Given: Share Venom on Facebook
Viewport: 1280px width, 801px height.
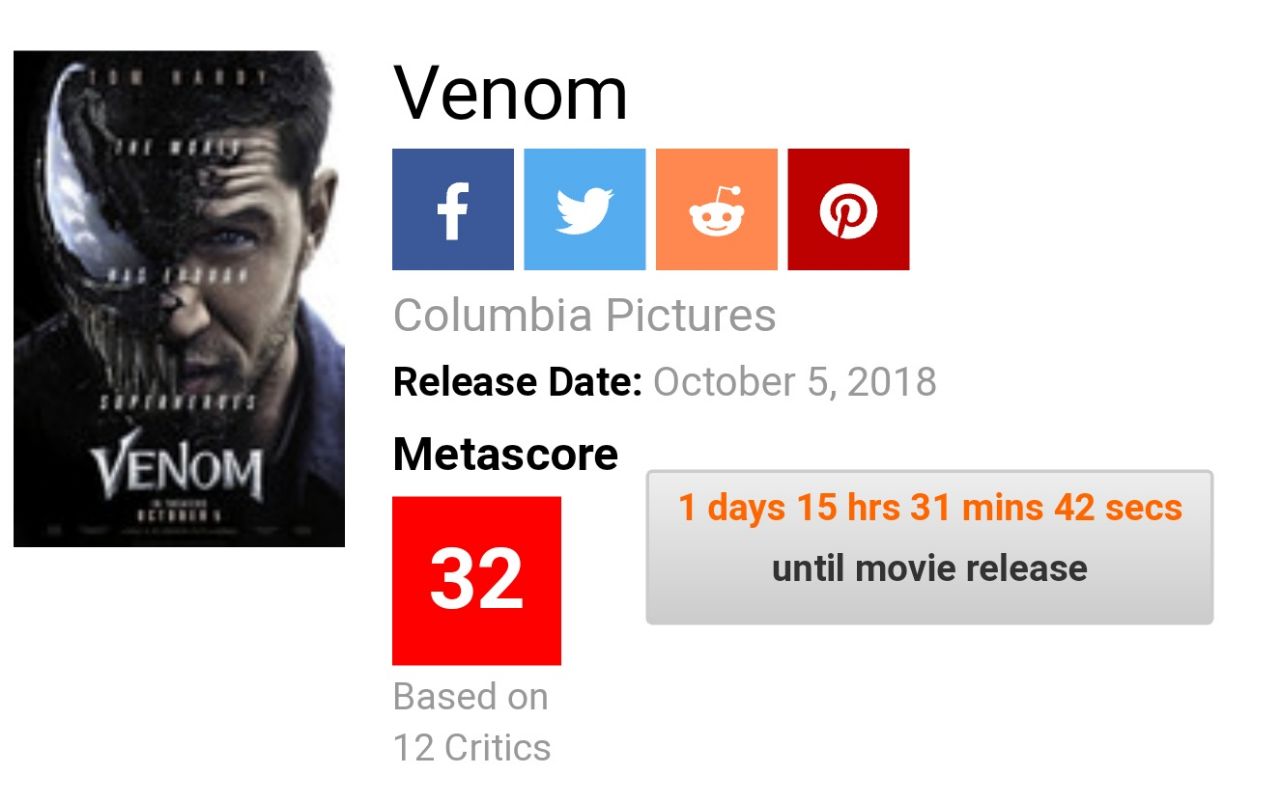Looking at the screenshot, I should pyautogui.click(x=452, y=210).
